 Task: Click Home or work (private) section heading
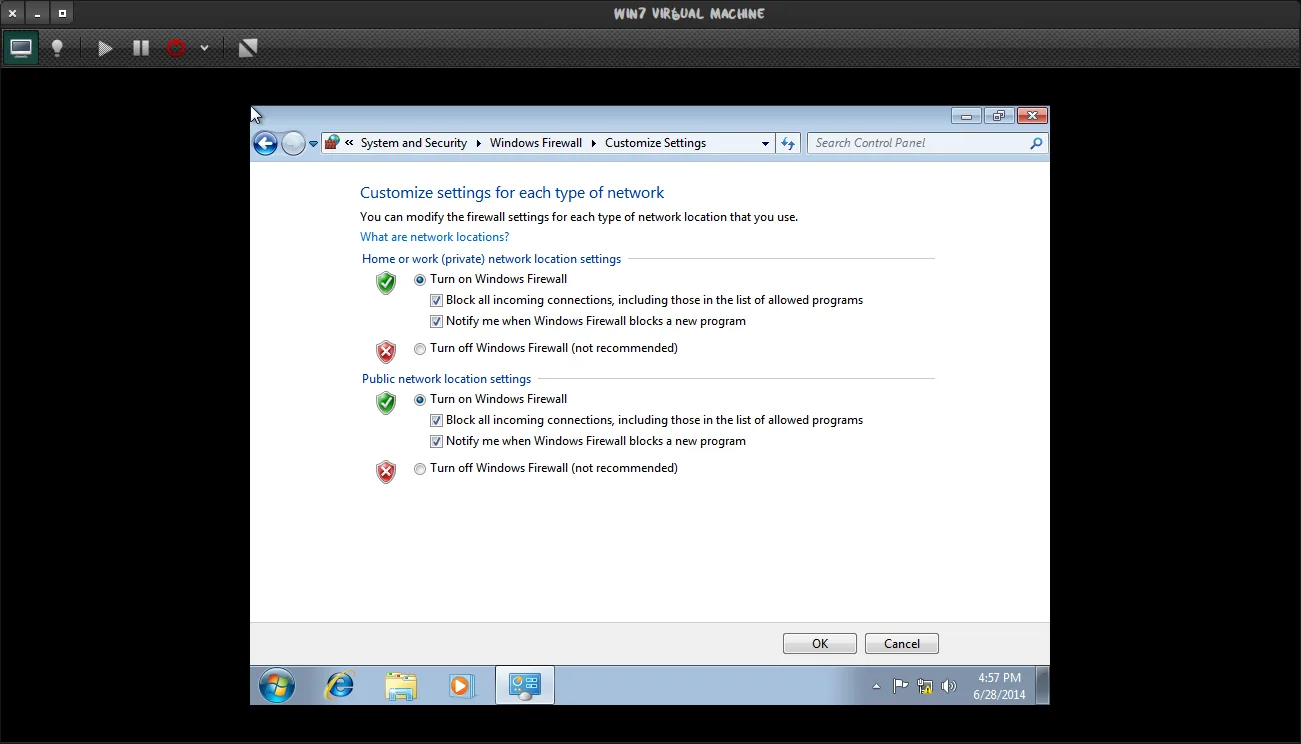pos(491,259)
